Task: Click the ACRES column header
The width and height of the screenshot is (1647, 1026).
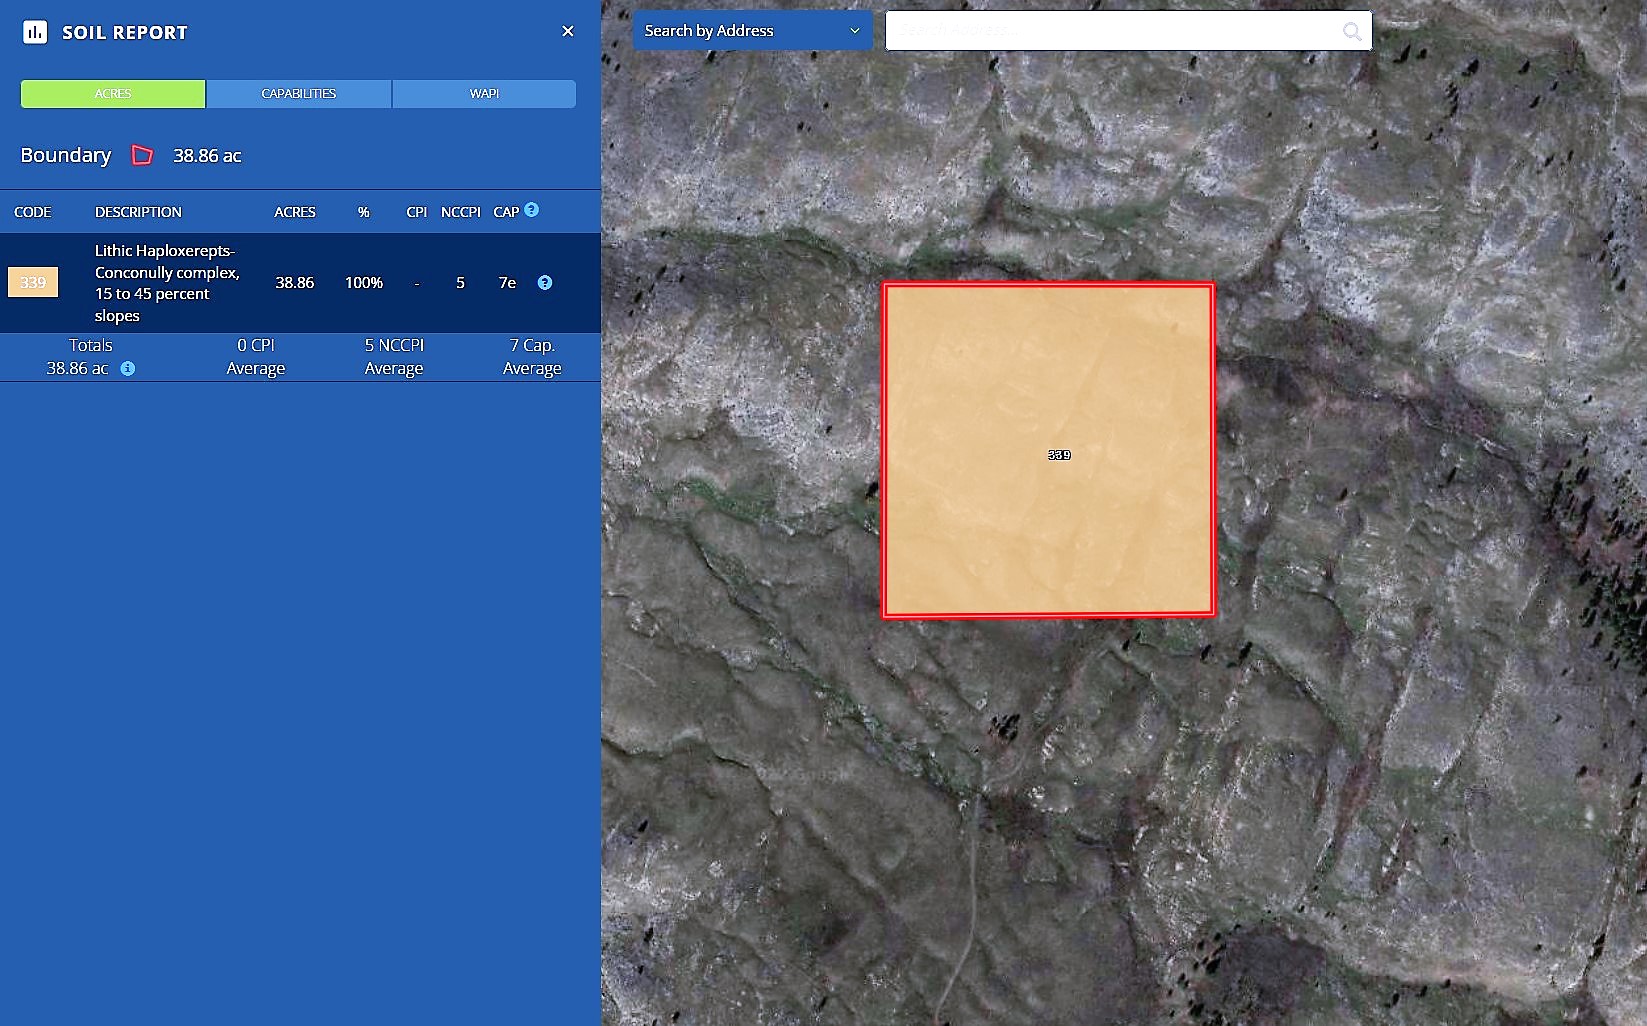Action: pos(294,212)
